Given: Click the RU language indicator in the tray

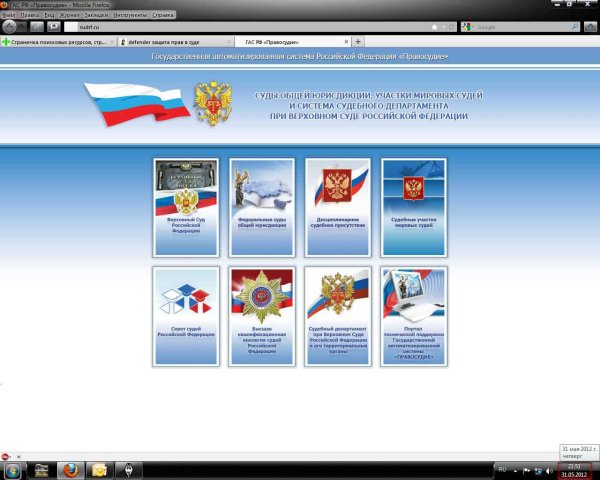Looking at the screenshot, I should pos(502,470).
